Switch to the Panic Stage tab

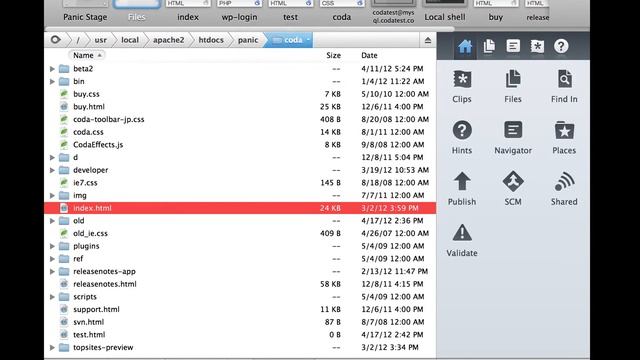[85, 11]
